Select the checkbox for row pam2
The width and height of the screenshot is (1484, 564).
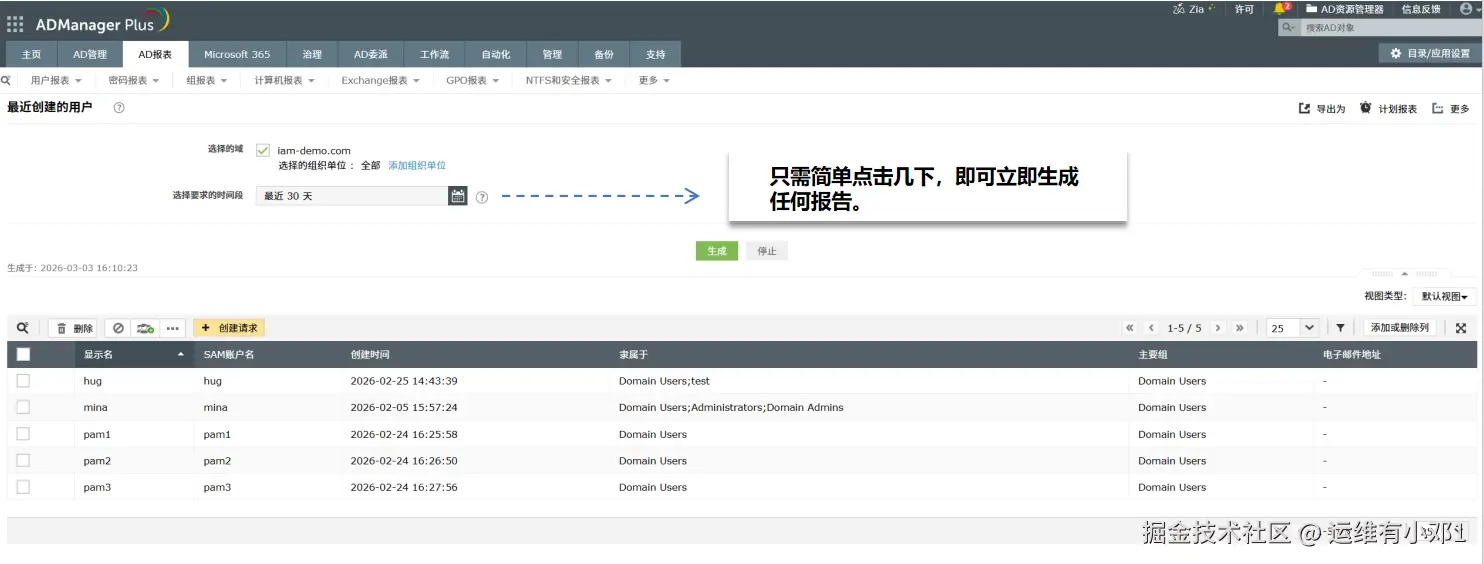click(x=23, y=461)
